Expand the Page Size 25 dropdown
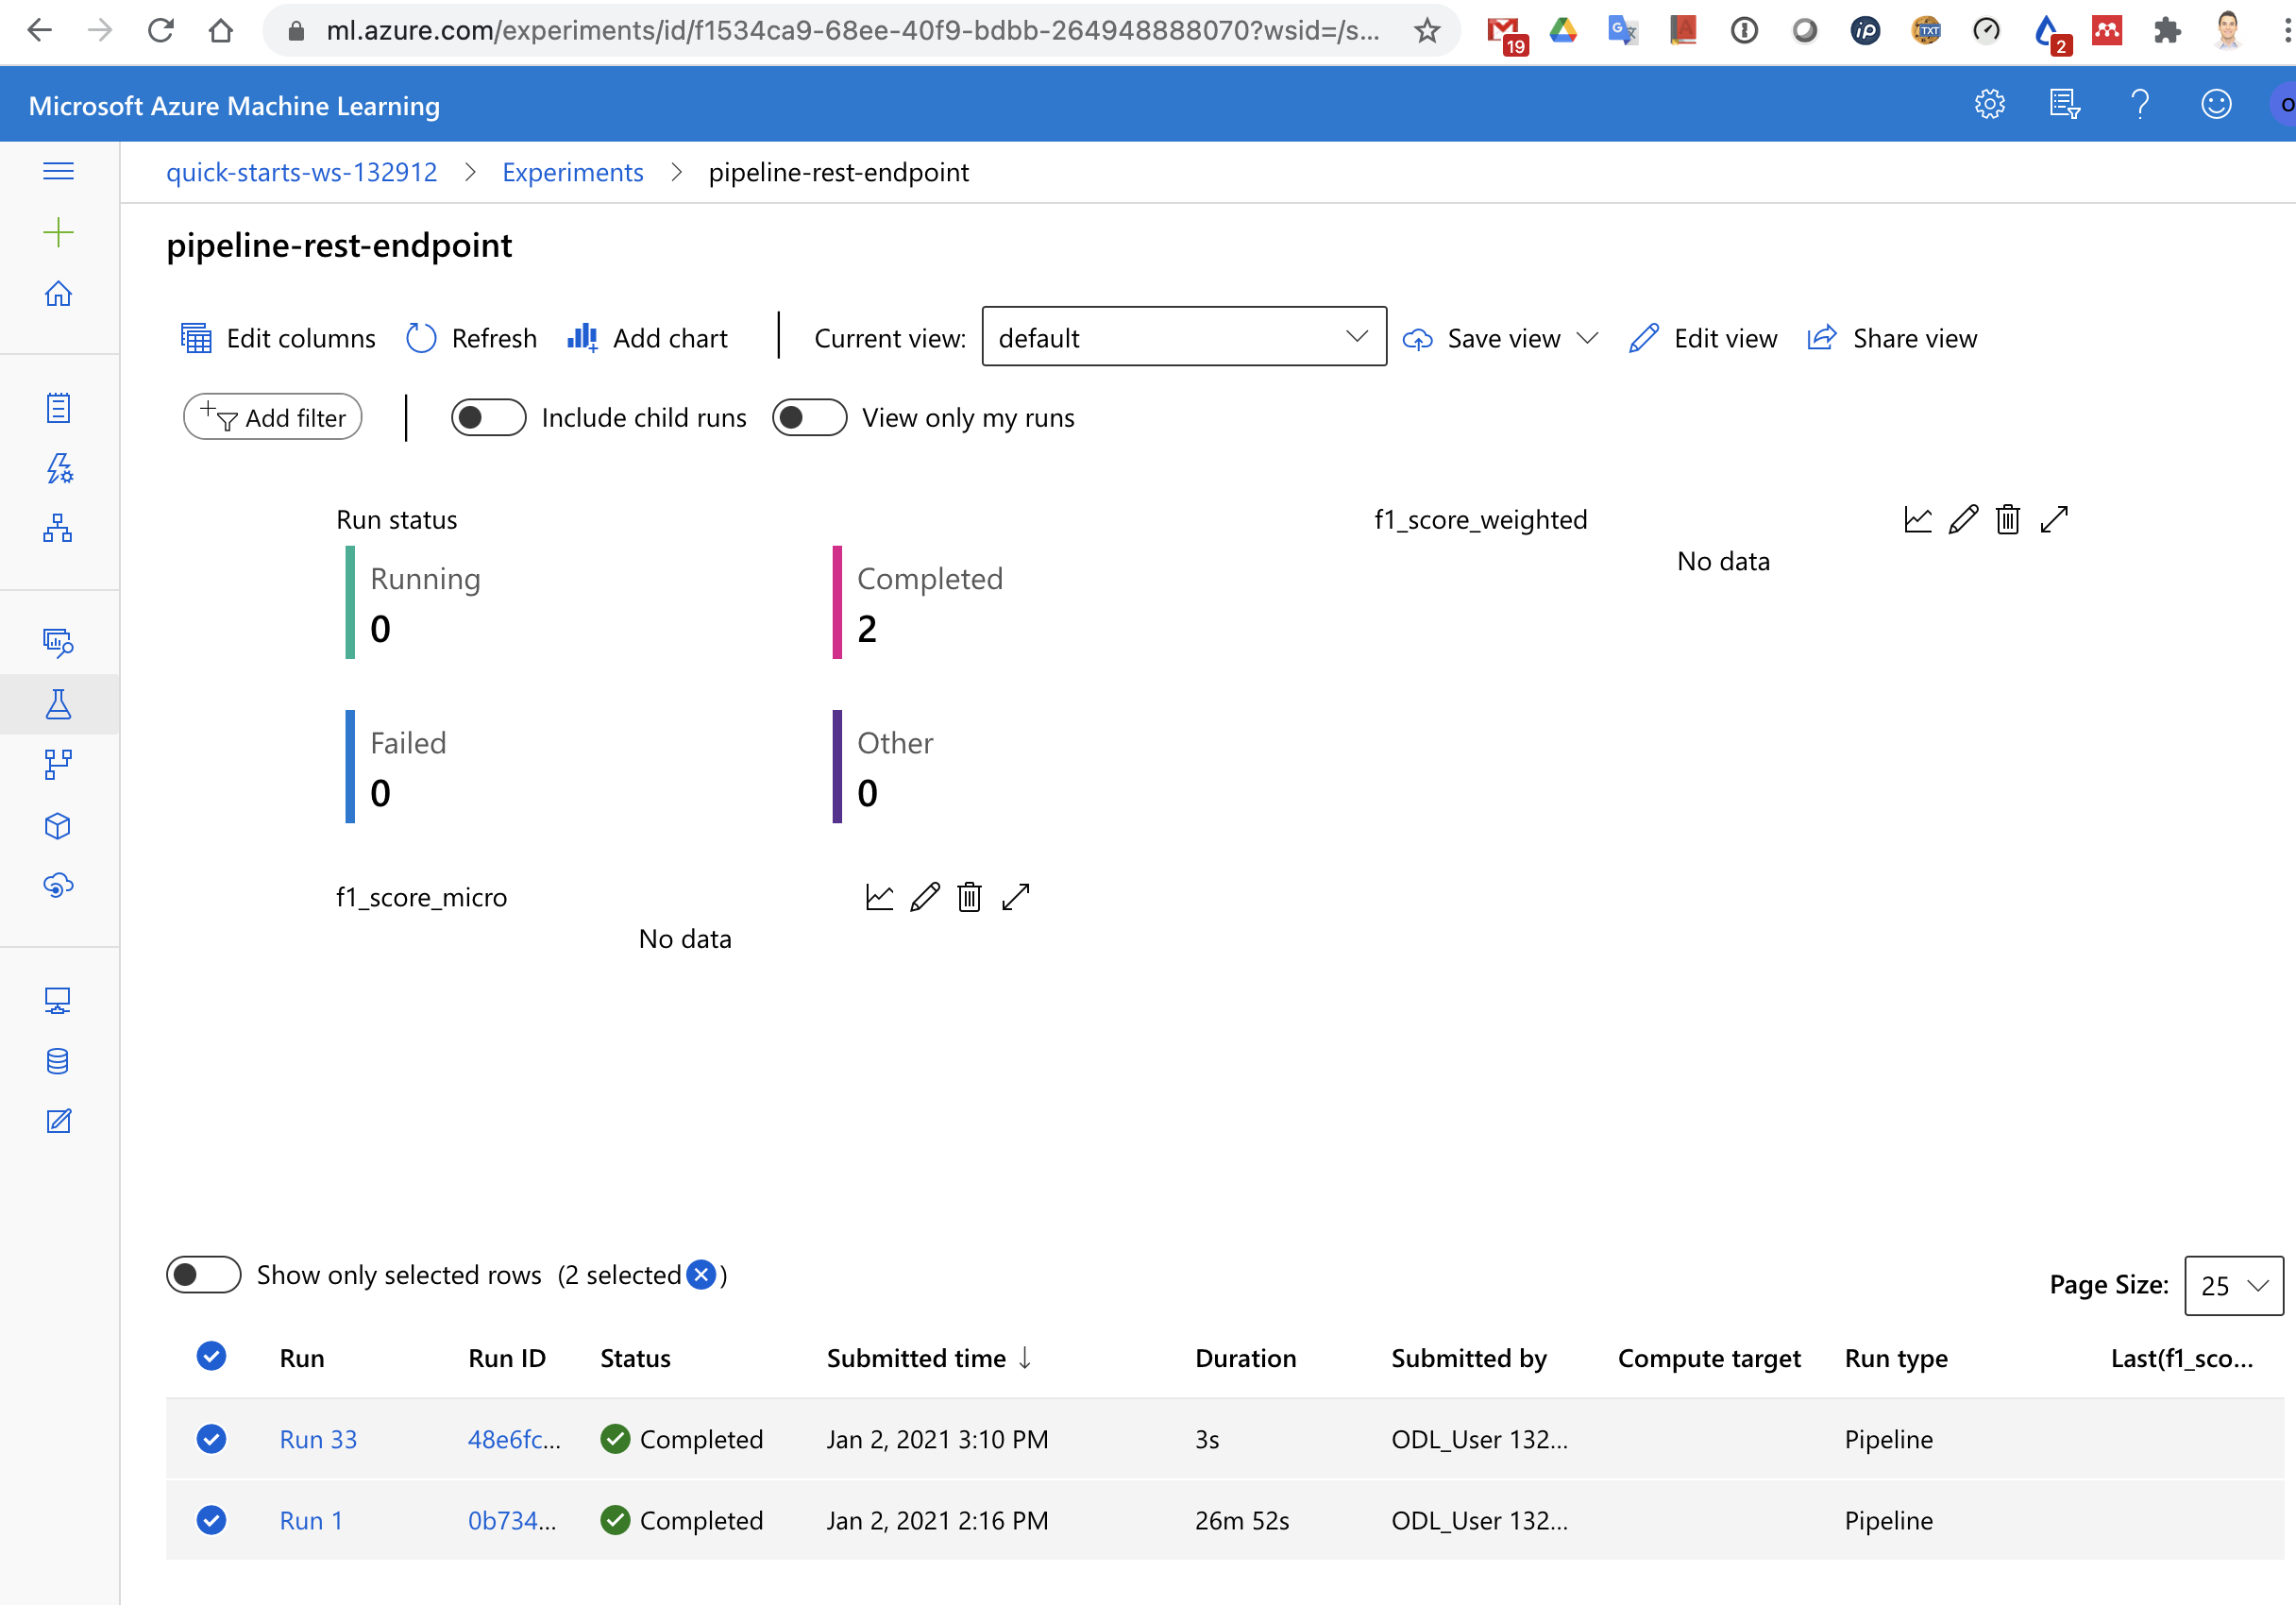The width and height of the screenshot is (2296, 1605). [x=2233, y=1285]
